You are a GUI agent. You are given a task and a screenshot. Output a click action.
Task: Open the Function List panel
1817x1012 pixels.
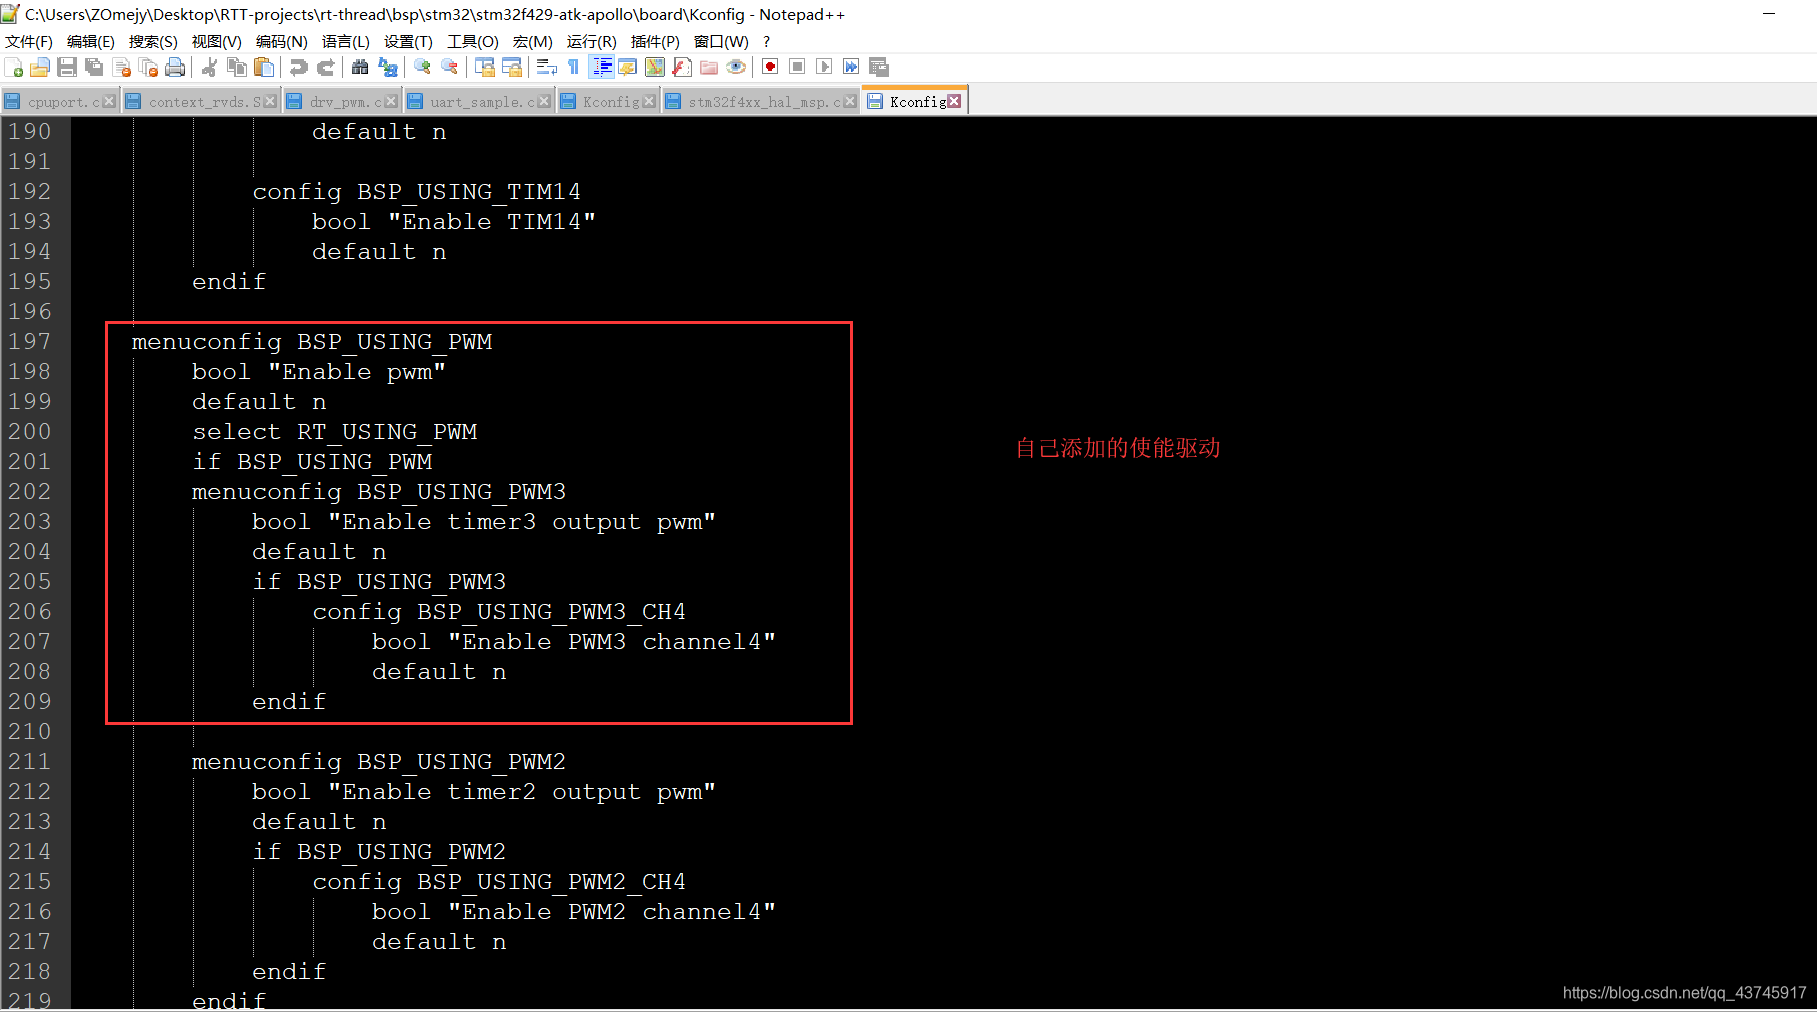(682, 67)
